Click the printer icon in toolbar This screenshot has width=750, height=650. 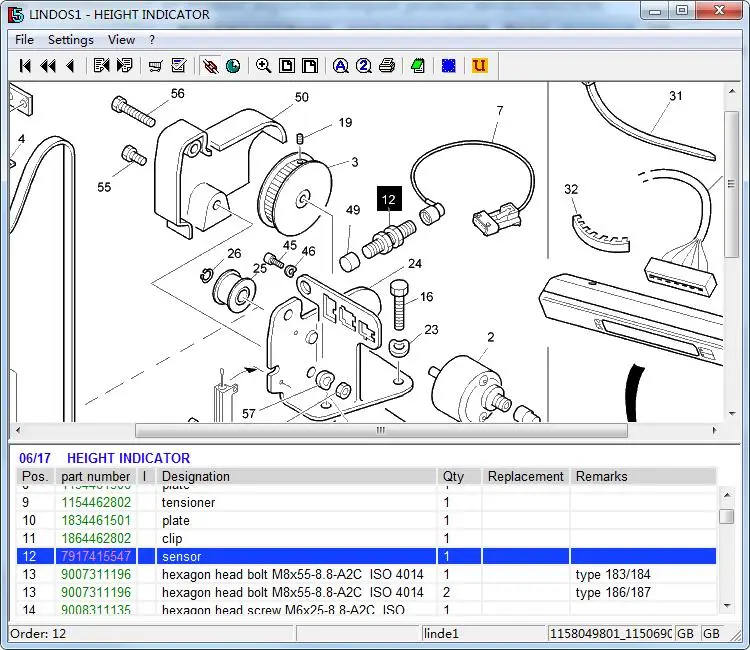[387, 66]
